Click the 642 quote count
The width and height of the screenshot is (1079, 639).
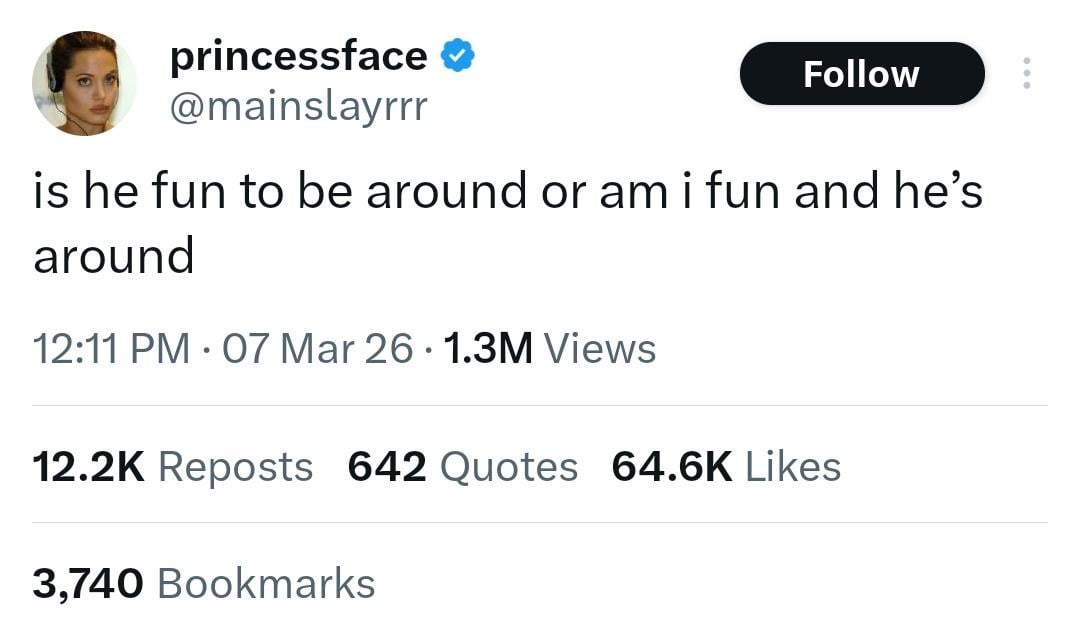coord(387,467)
